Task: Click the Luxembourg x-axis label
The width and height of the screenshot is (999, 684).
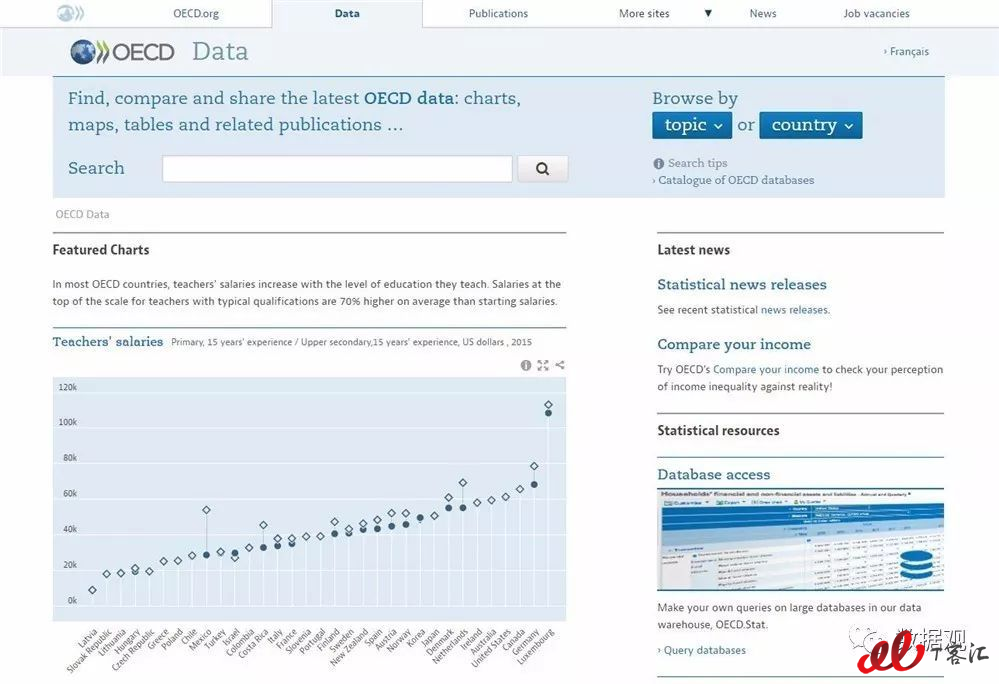Action: (x=535, y=646)
